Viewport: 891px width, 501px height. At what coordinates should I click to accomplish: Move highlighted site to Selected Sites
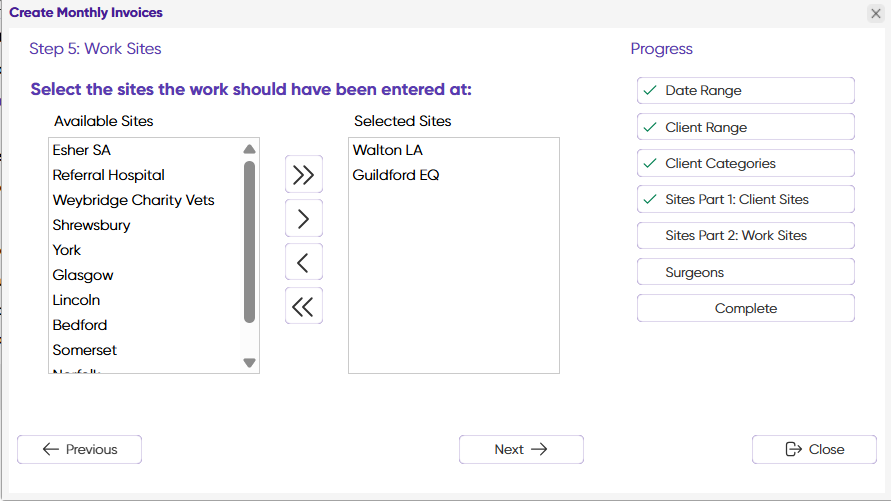tap(304, 218)
